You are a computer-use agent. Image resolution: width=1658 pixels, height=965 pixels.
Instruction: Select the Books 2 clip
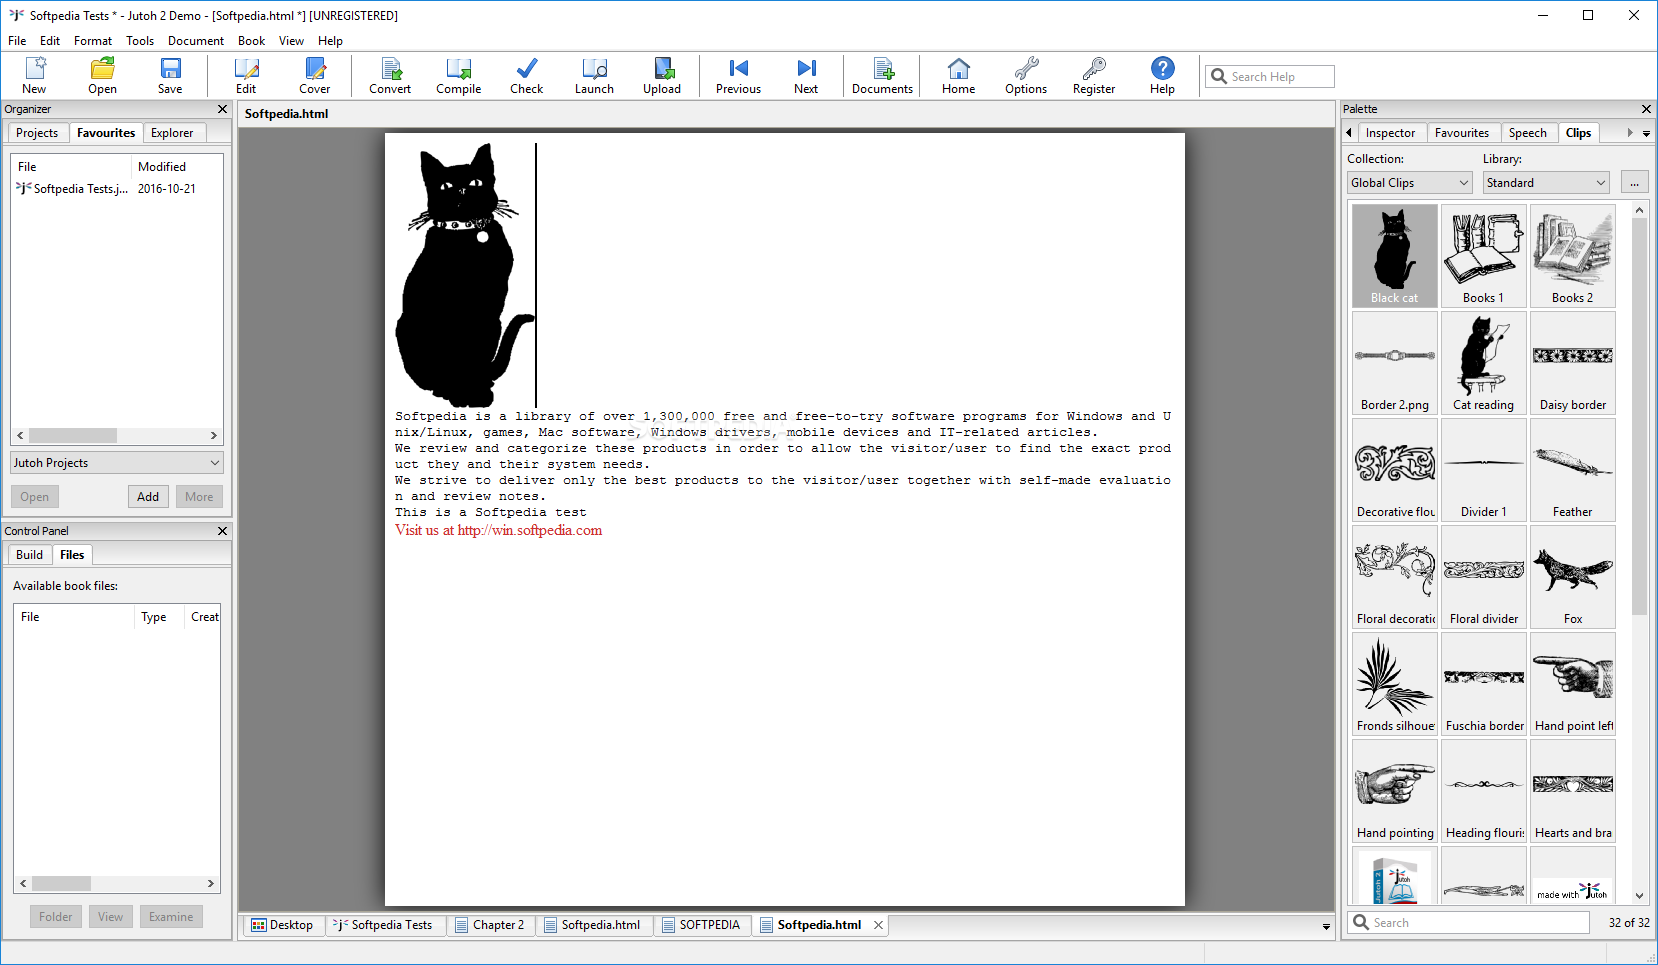coord(1573,256)
